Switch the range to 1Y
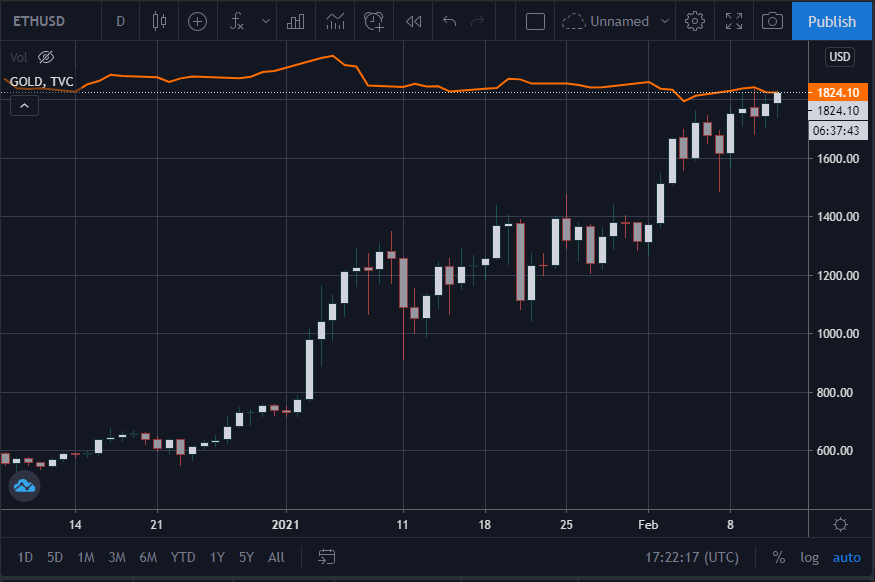 tap(217, 557)
